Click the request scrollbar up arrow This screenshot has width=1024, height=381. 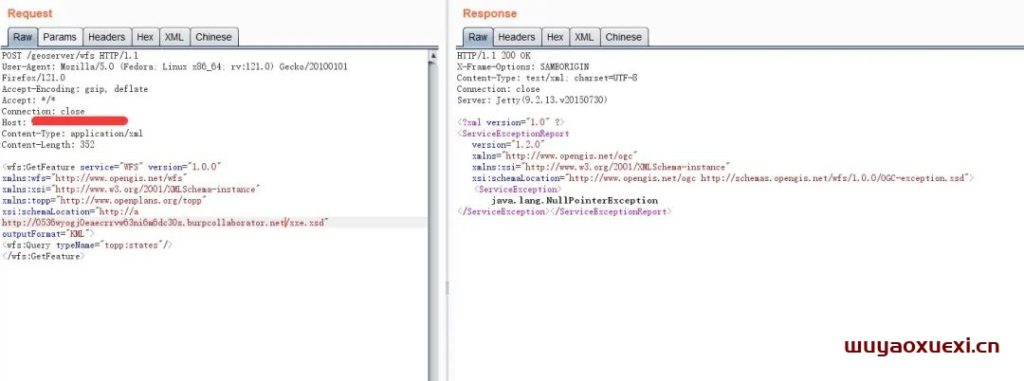tap(433, 56)
